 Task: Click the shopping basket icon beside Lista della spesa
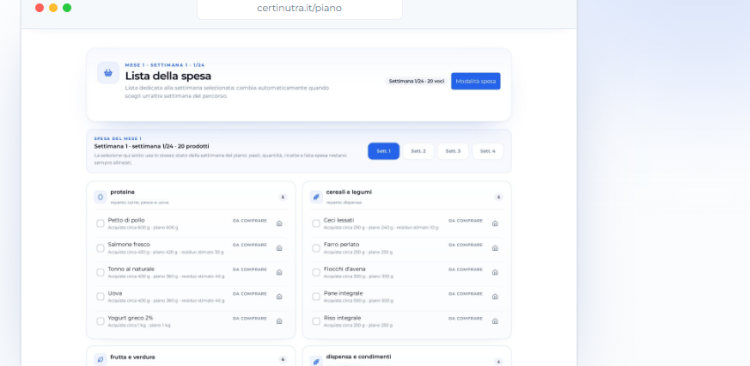(108, 73)
